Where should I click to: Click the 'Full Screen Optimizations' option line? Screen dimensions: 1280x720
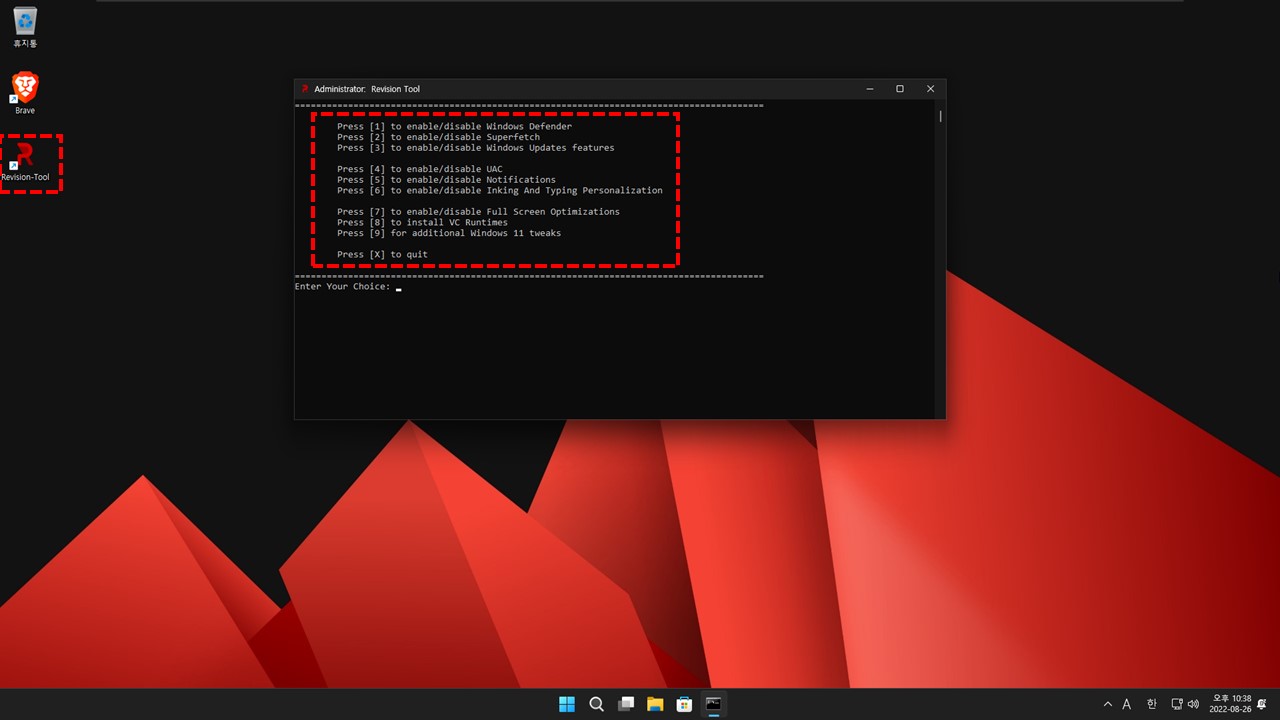(x=478, y=212)
